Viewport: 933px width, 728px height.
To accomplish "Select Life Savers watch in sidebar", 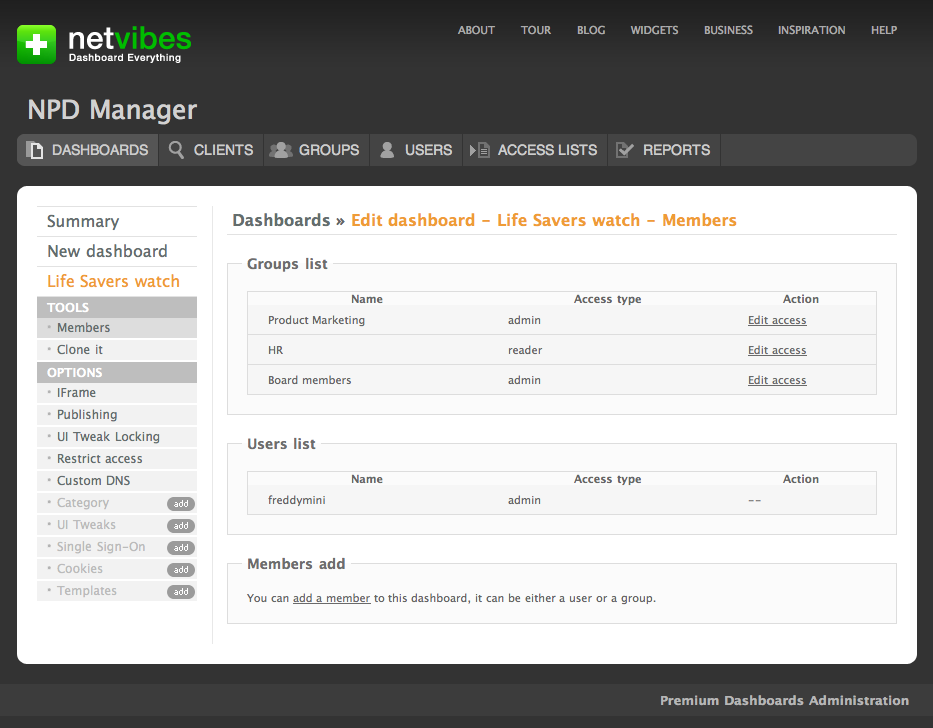I will [117, 281].
